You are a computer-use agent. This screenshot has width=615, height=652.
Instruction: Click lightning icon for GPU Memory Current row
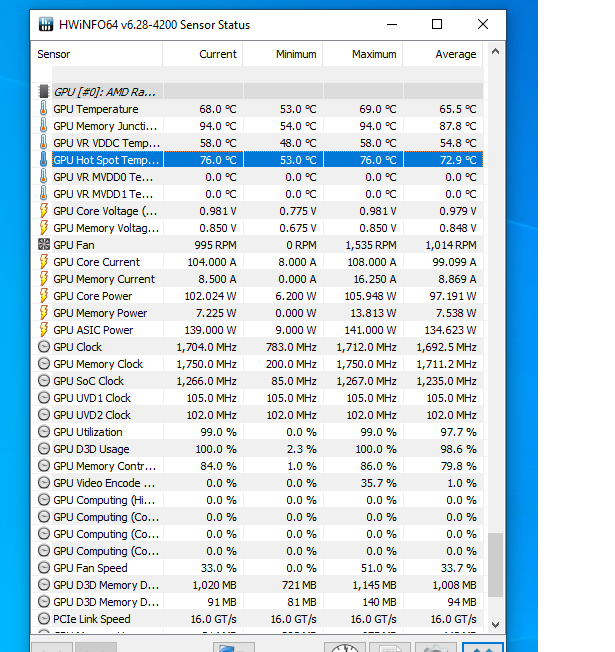pyautogui.click(x=44, y=279)
